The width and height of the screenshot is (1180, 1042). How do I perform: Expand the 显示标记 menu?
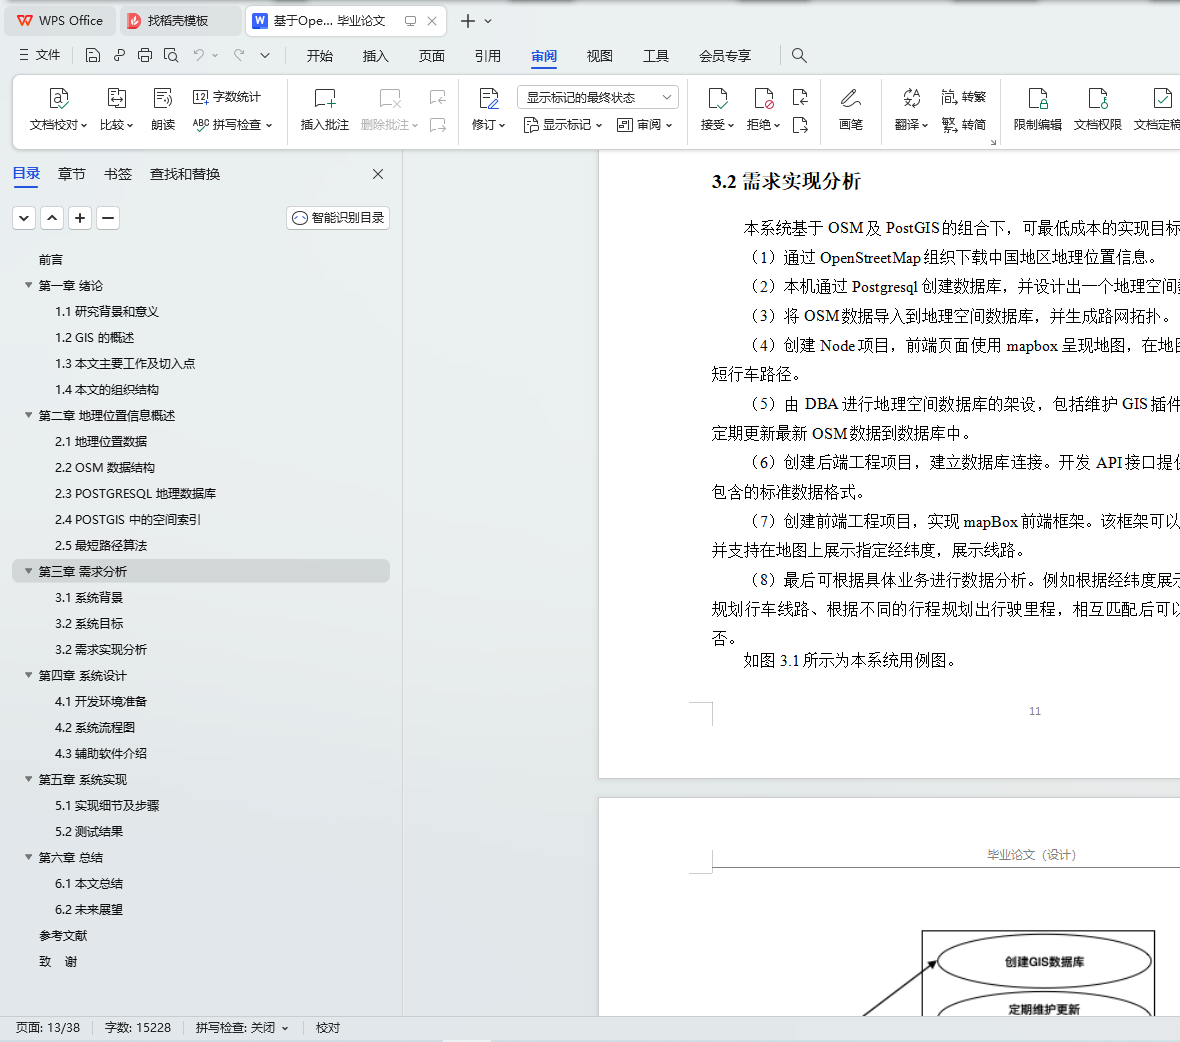pyautogui.click(x=563, y=124)
